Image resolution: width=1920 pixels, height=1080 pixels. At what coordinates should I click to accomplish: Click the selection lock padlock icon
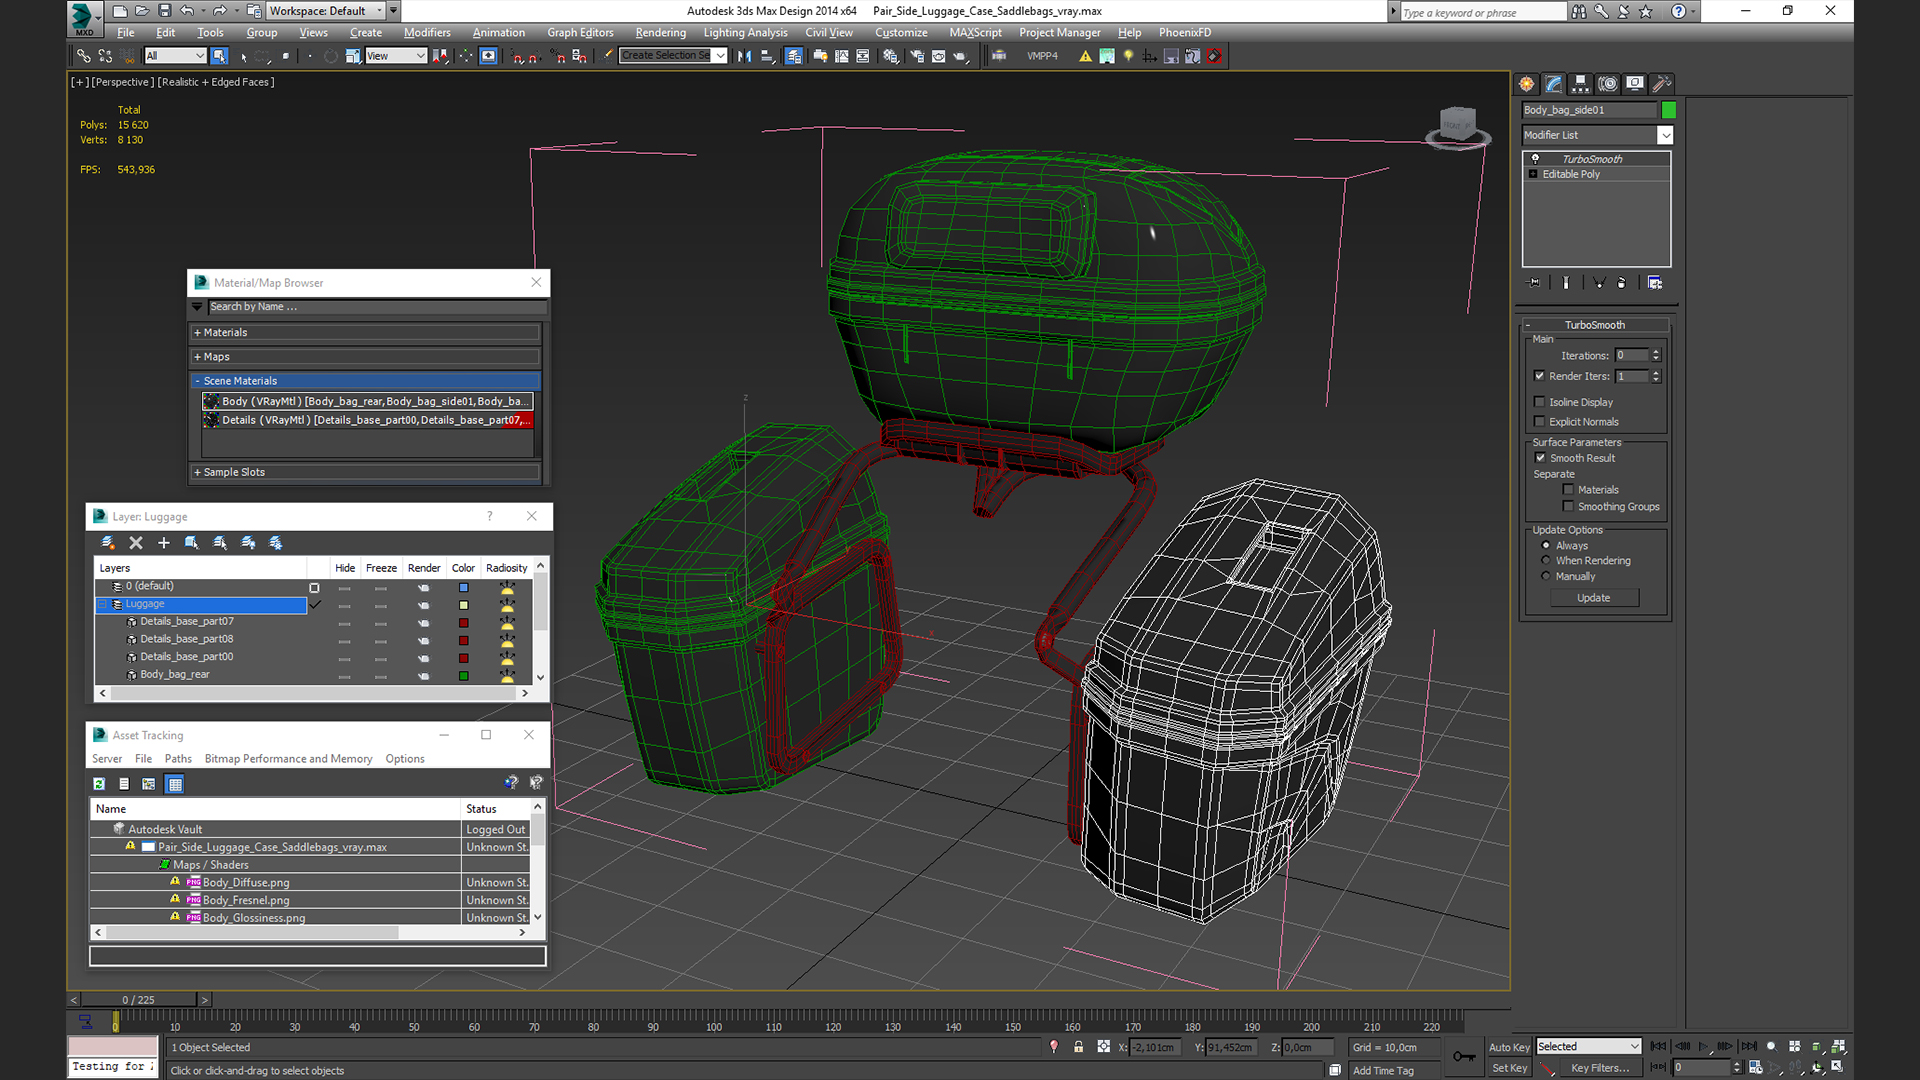tap(1078, 1047)
